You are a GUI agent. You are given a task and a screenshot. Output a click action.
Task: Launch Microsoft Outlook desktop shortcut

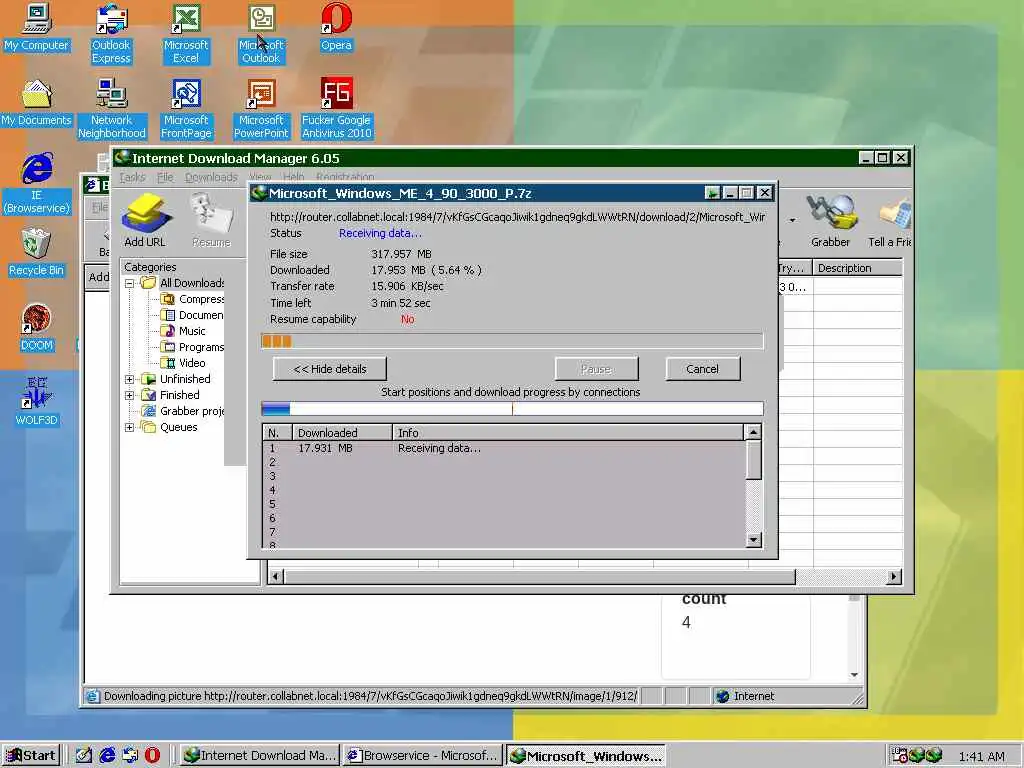pos(261,34)
